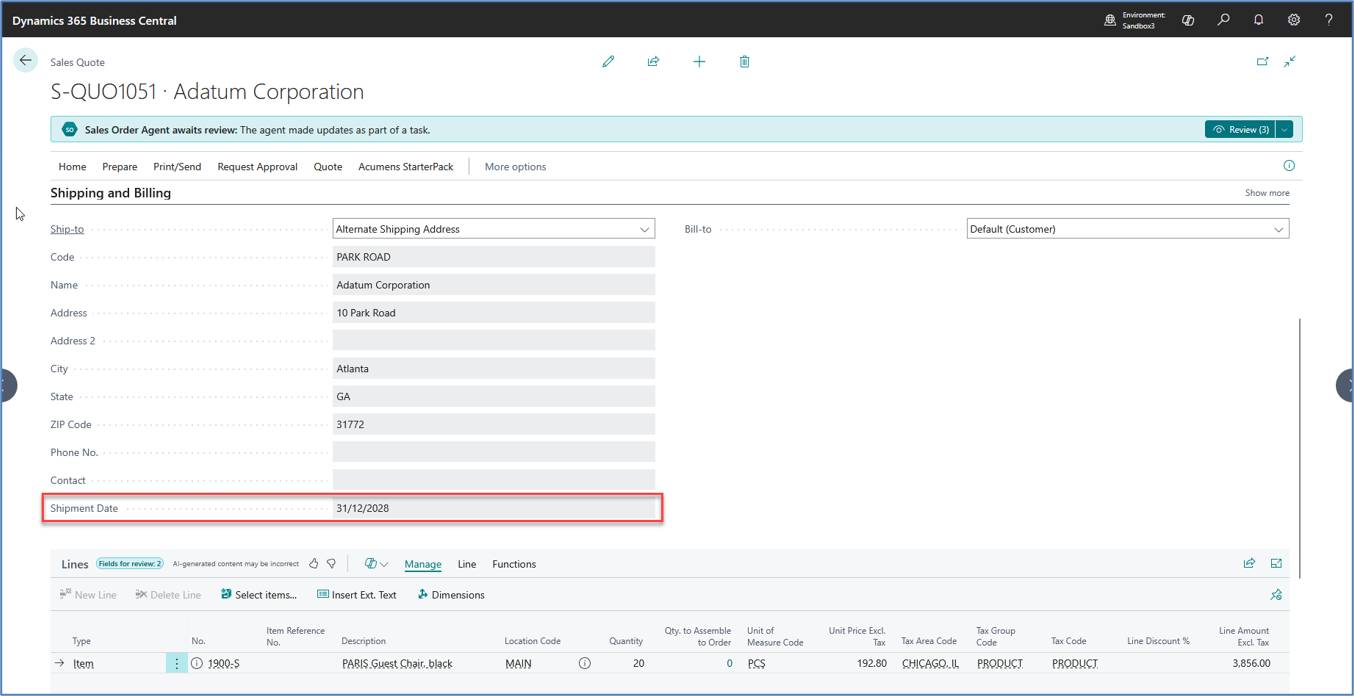This screenshot has width=1354, height=696.
Task: Click the City field Atlanta
Action: 494,369
